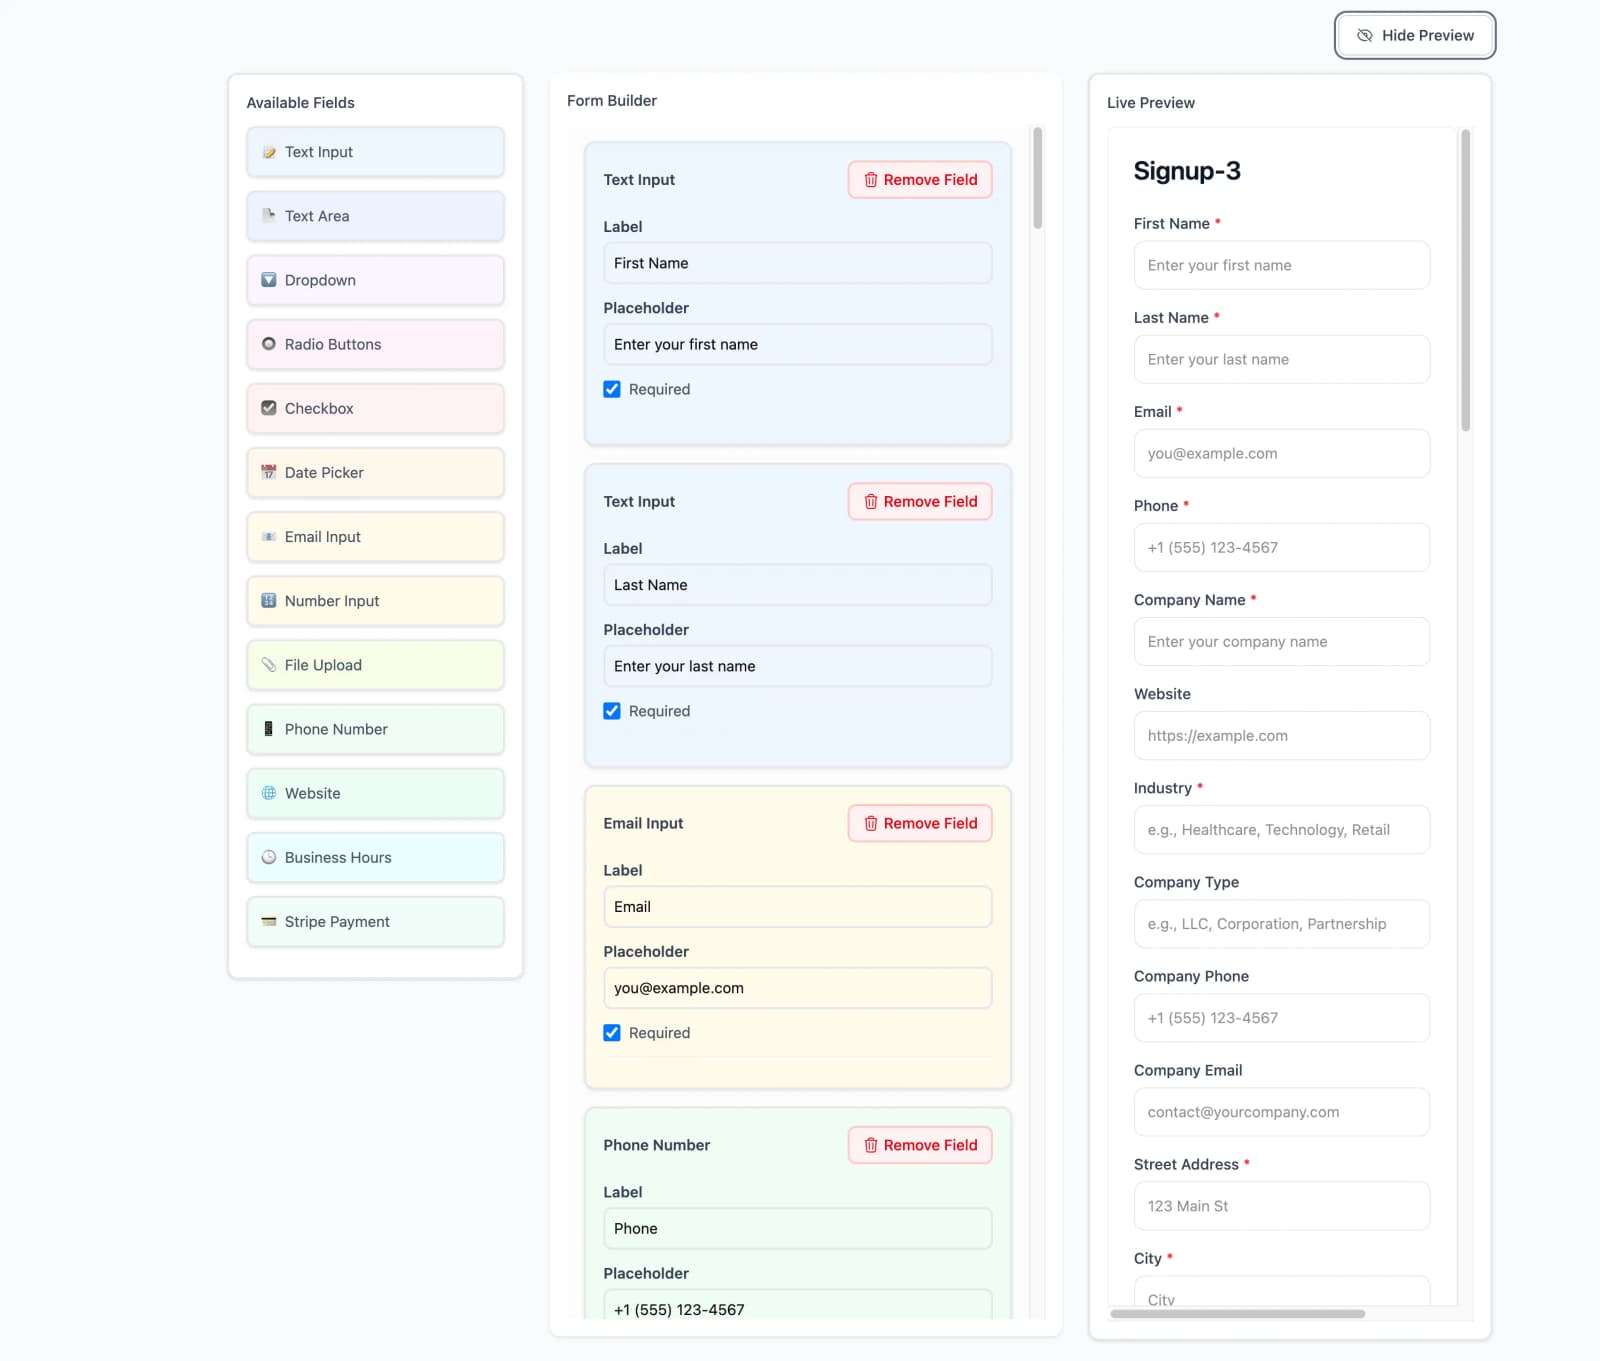Viewport: 1600px width, 1361px height.
Task: Click the Form Builder vertical scrollbar
Action: tap(1037, 178)
